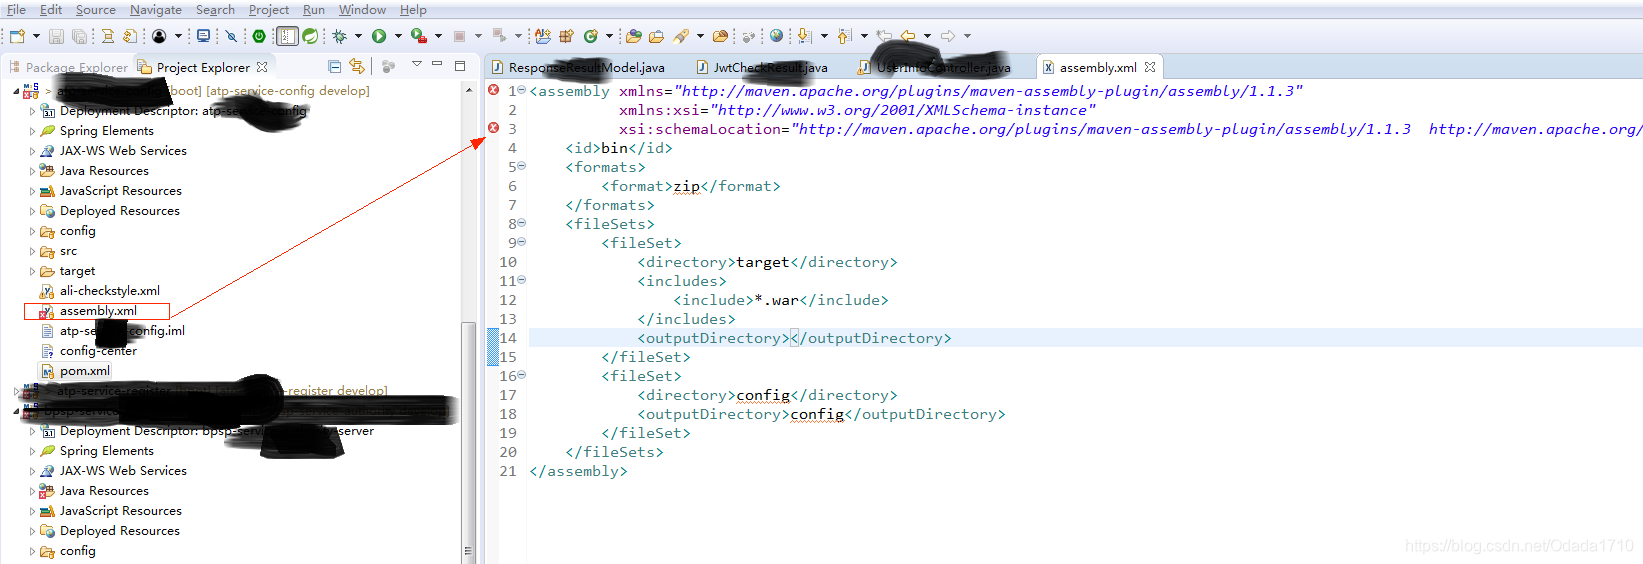The height and width of the screenshot is (564, 1643).
Task: Click the green Run button icon
Action: click(379, 36)
